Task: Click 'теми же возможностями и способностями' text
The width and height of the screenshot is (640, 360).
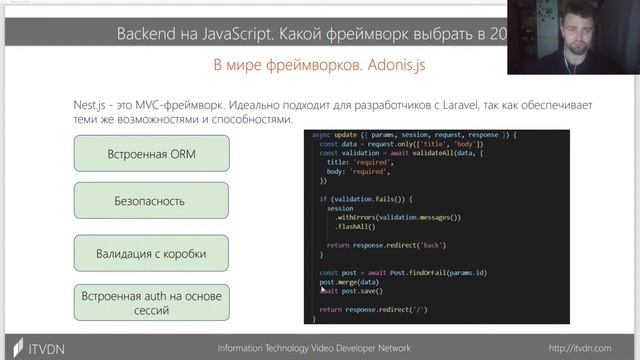Action: pos(183,120)
